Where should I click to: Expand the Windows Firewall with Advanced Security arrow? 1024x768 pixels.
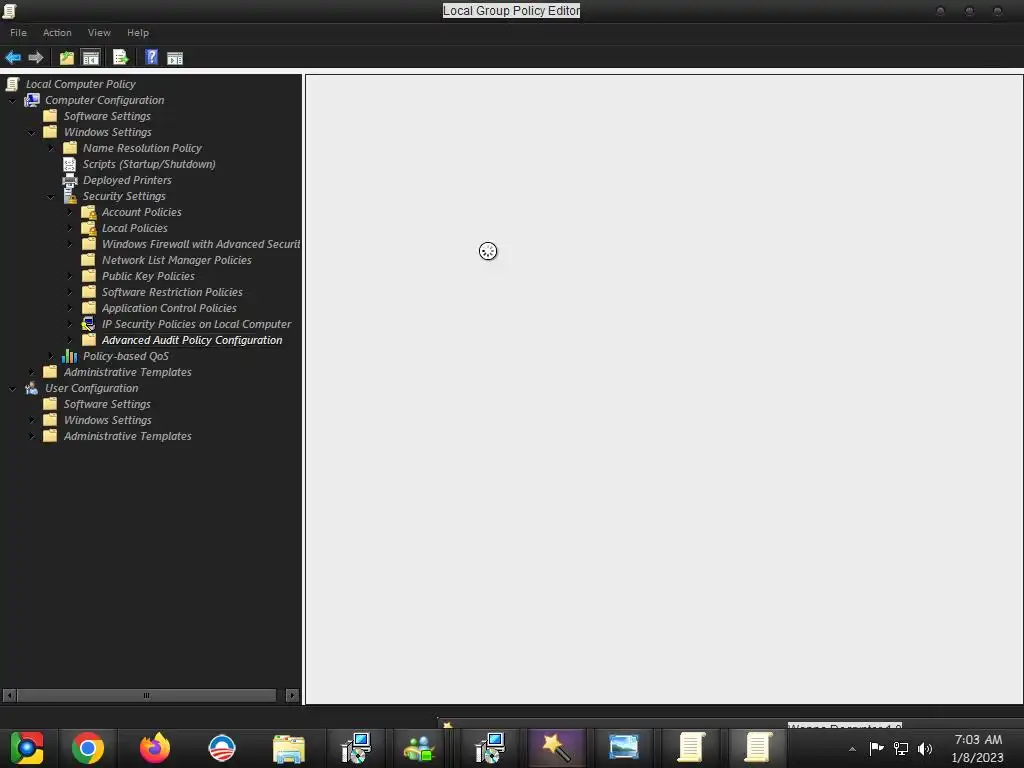point(70,244)
